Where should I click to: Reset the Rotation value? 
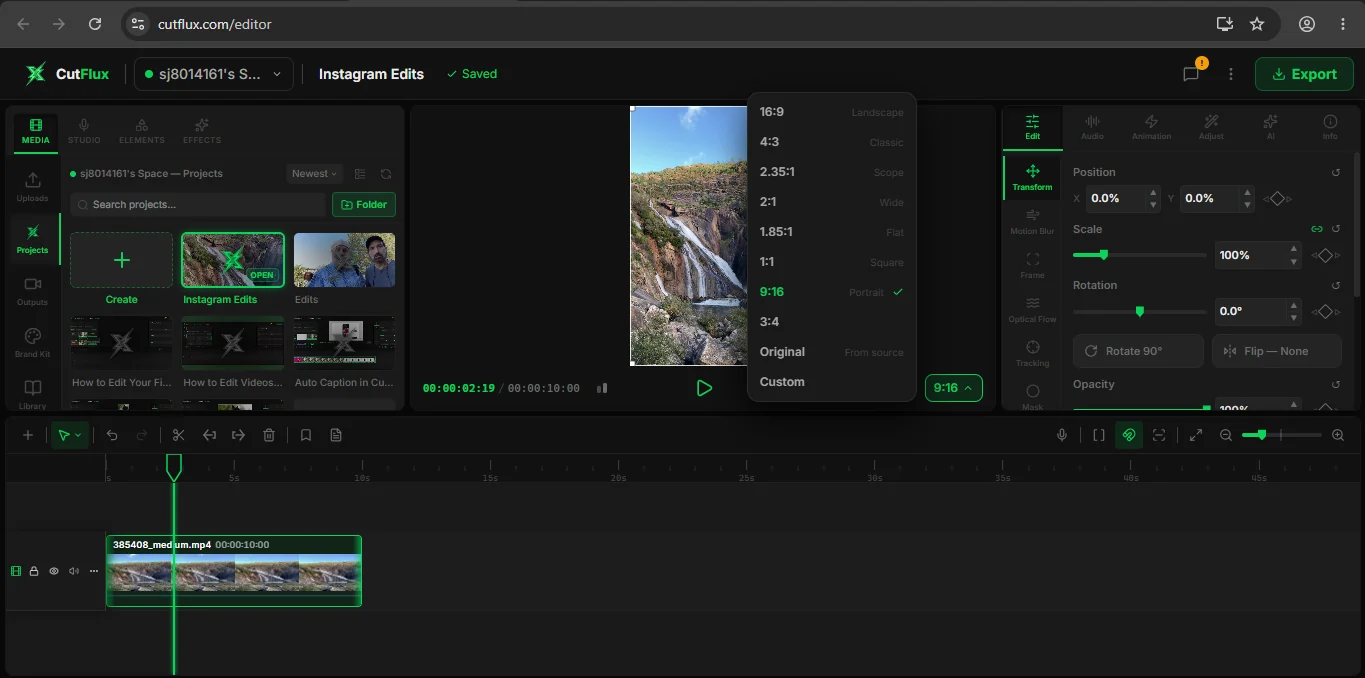click(1336, 286)
